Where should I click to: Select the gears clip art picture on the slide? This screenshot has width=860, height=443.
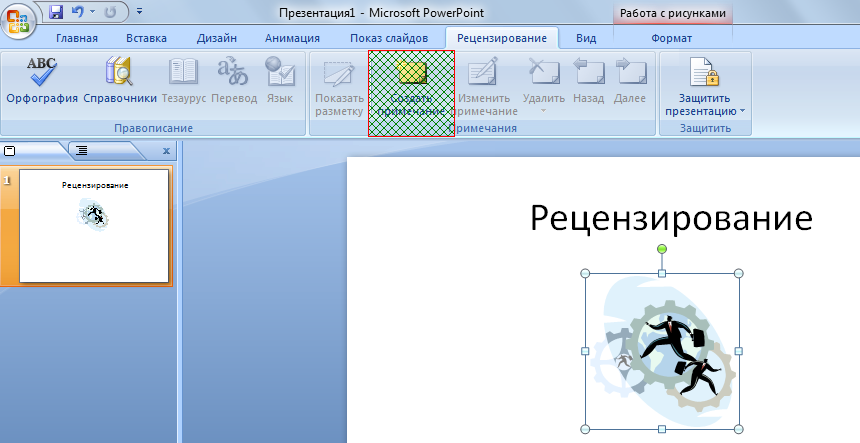pos(661,351)
